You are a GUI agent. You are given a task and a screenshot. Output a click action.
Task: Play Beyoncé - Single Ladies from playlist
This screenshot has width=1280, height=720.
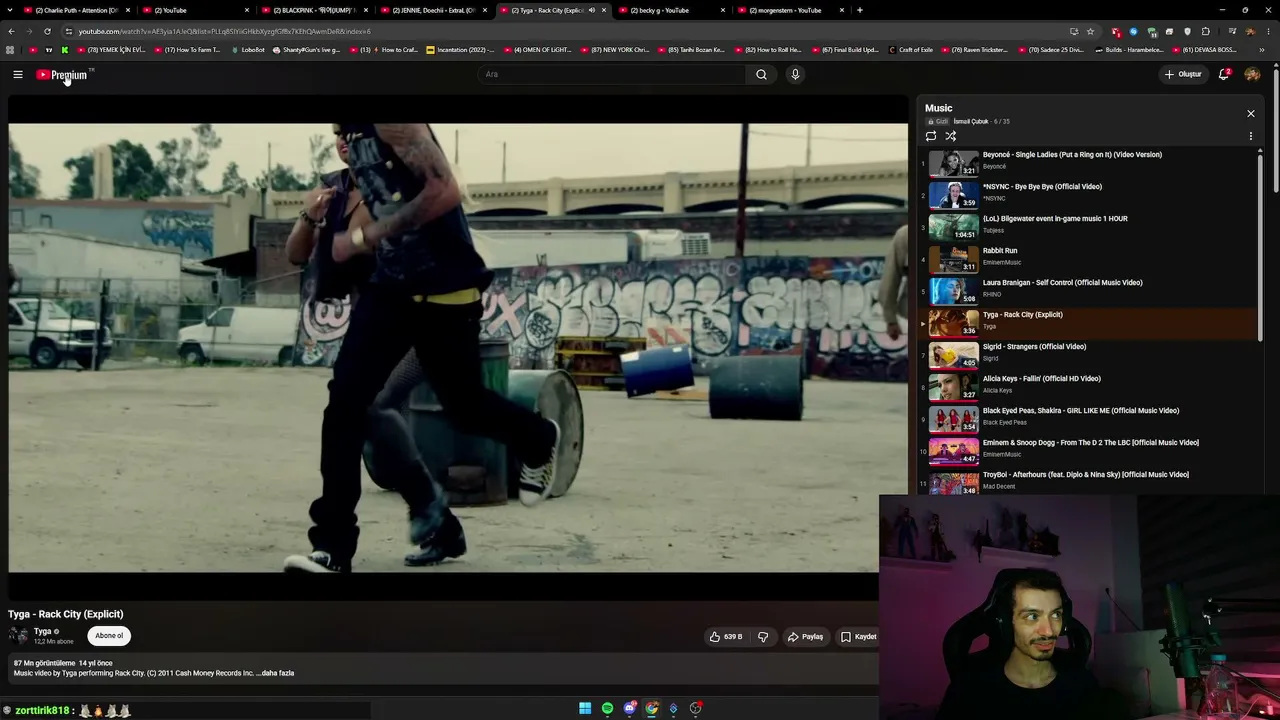tap(1089, 162)
